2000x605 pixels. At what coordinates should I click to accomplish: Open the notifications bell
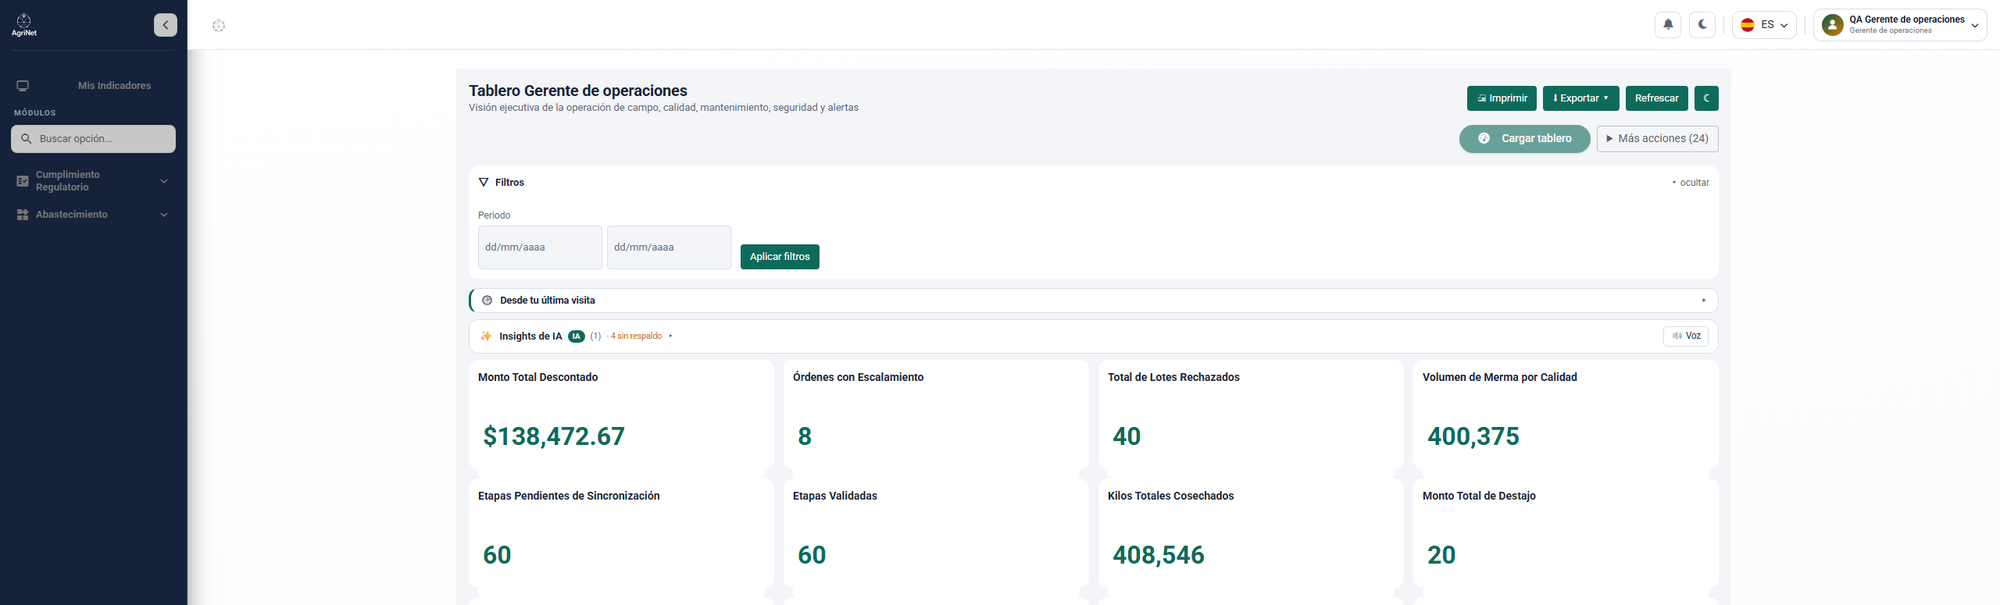[1668, 25]
